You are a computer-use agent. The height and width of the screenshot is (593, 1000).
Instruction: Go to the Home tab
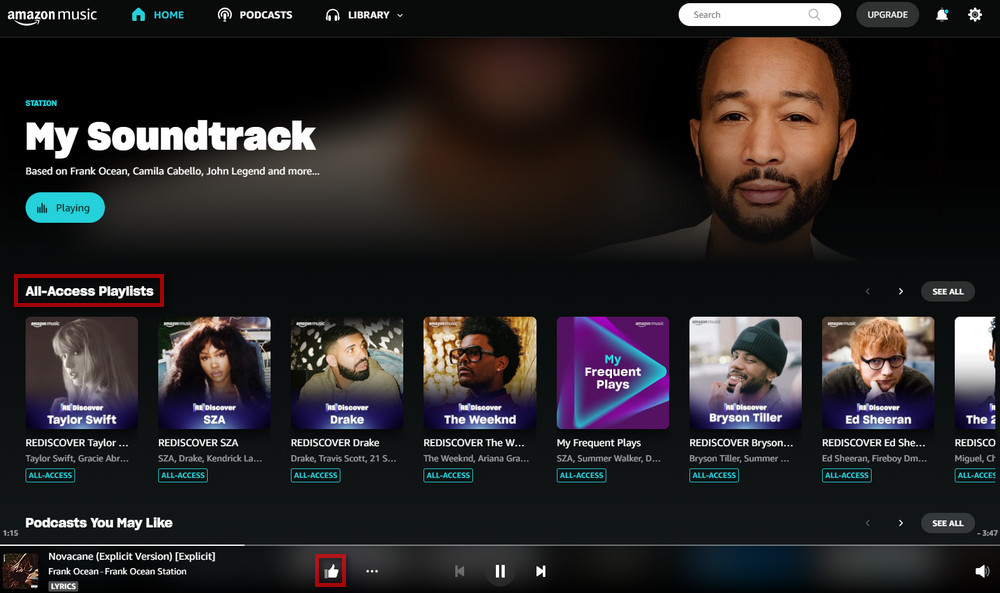(158, 15)
